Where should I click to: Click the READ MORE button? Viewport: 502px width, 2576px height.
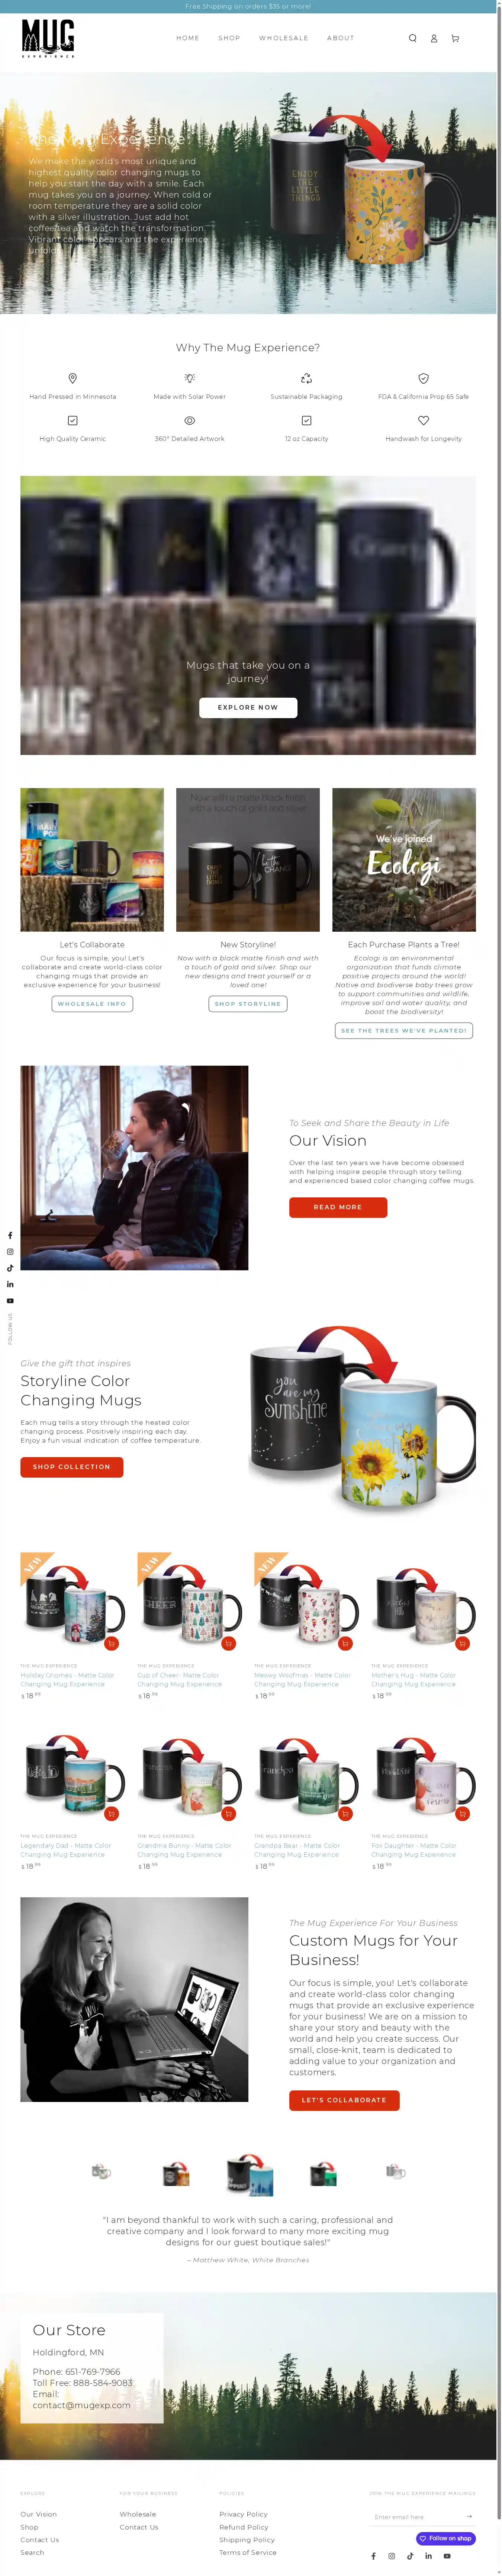point(338,1207)
